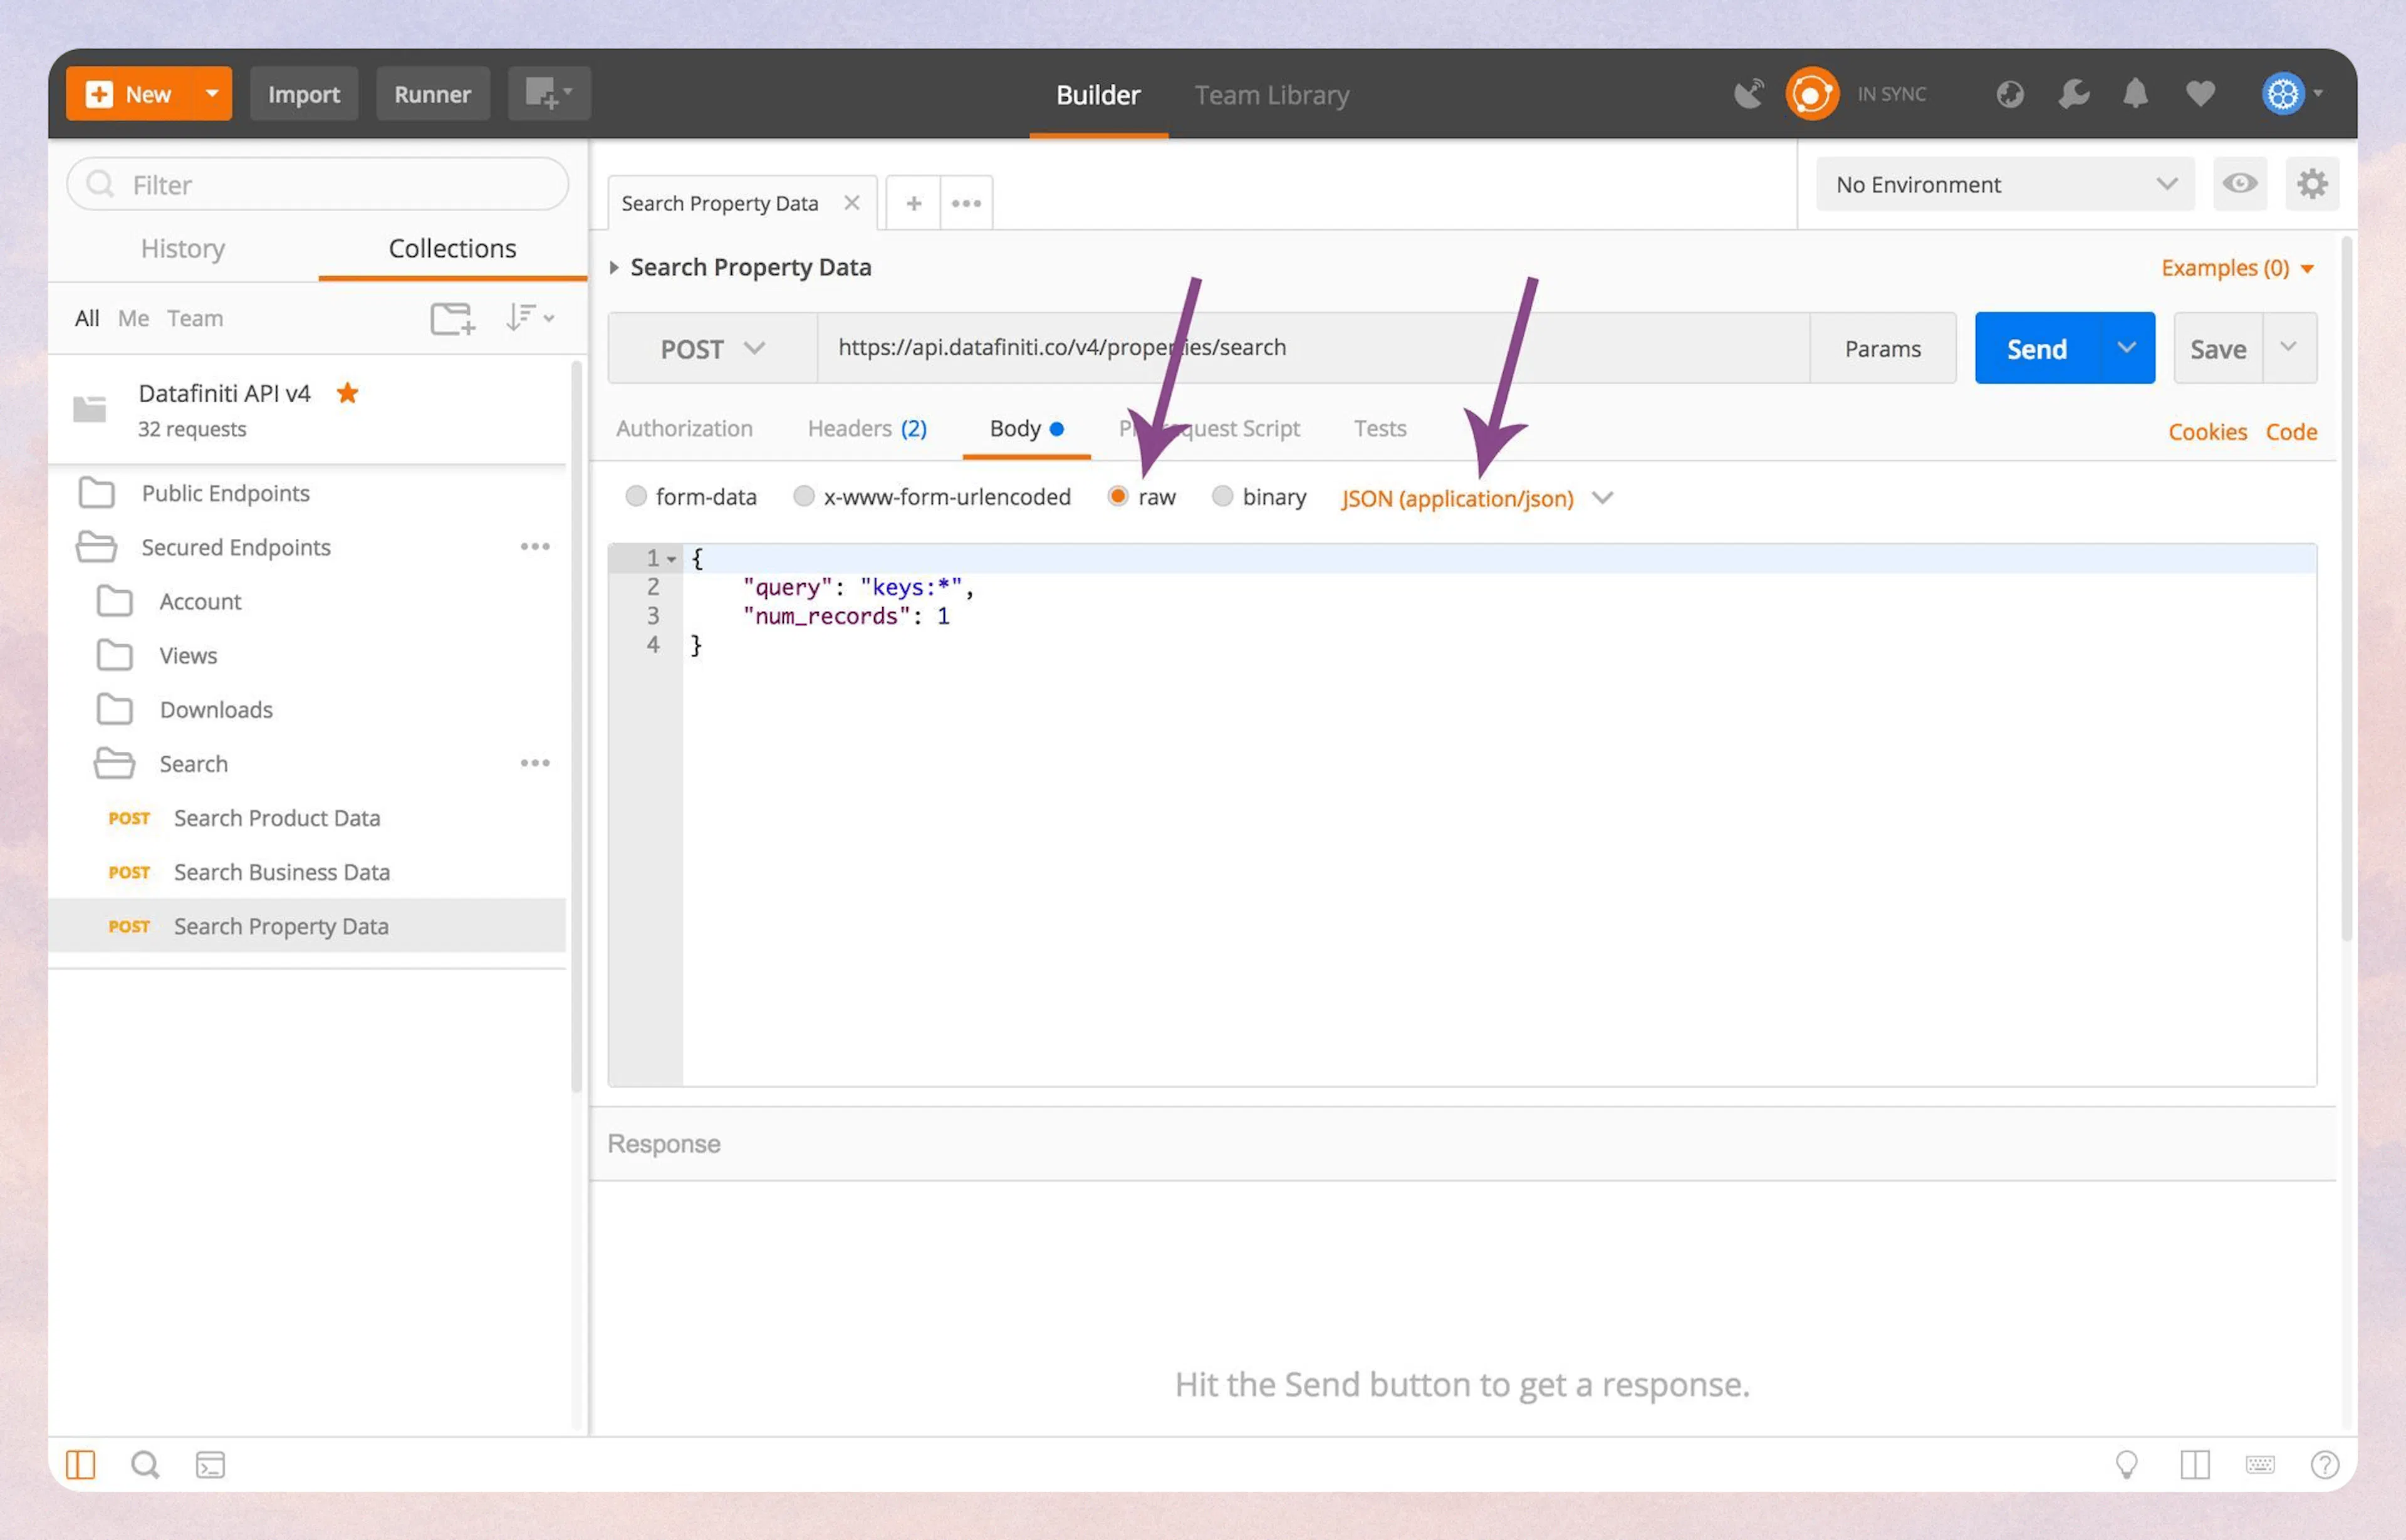
Task: Select the binary body type
Action: click(x=1223, y=496)
